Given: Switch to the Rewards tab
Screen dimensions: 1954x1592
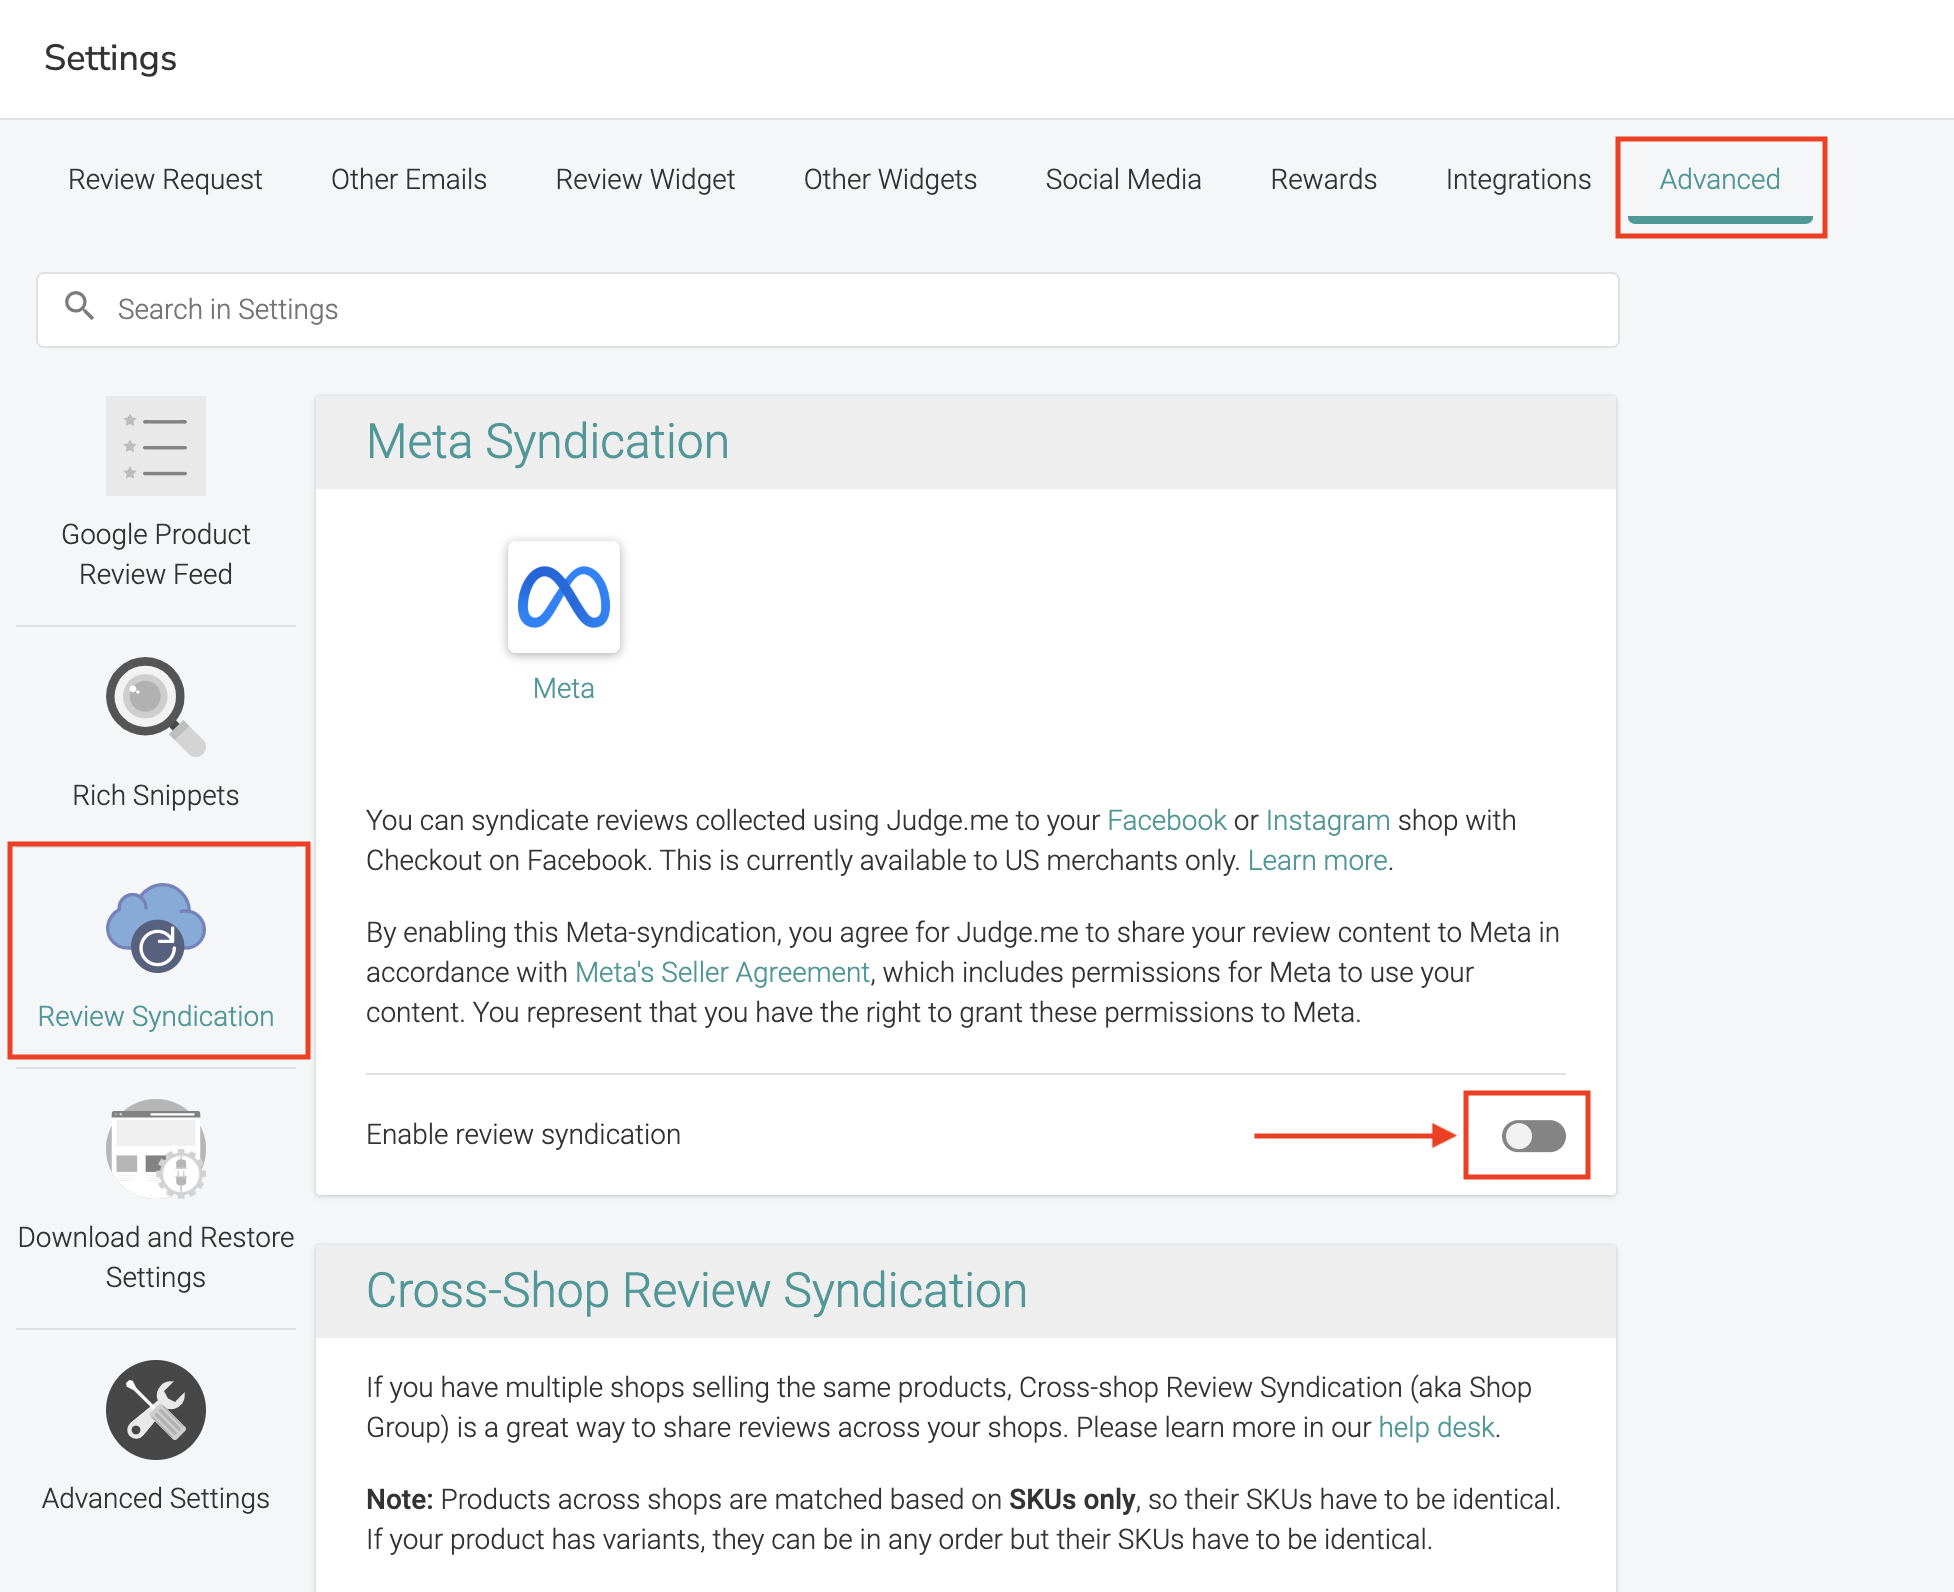Looking at the screenshot, I should [x=1323, y=179].
